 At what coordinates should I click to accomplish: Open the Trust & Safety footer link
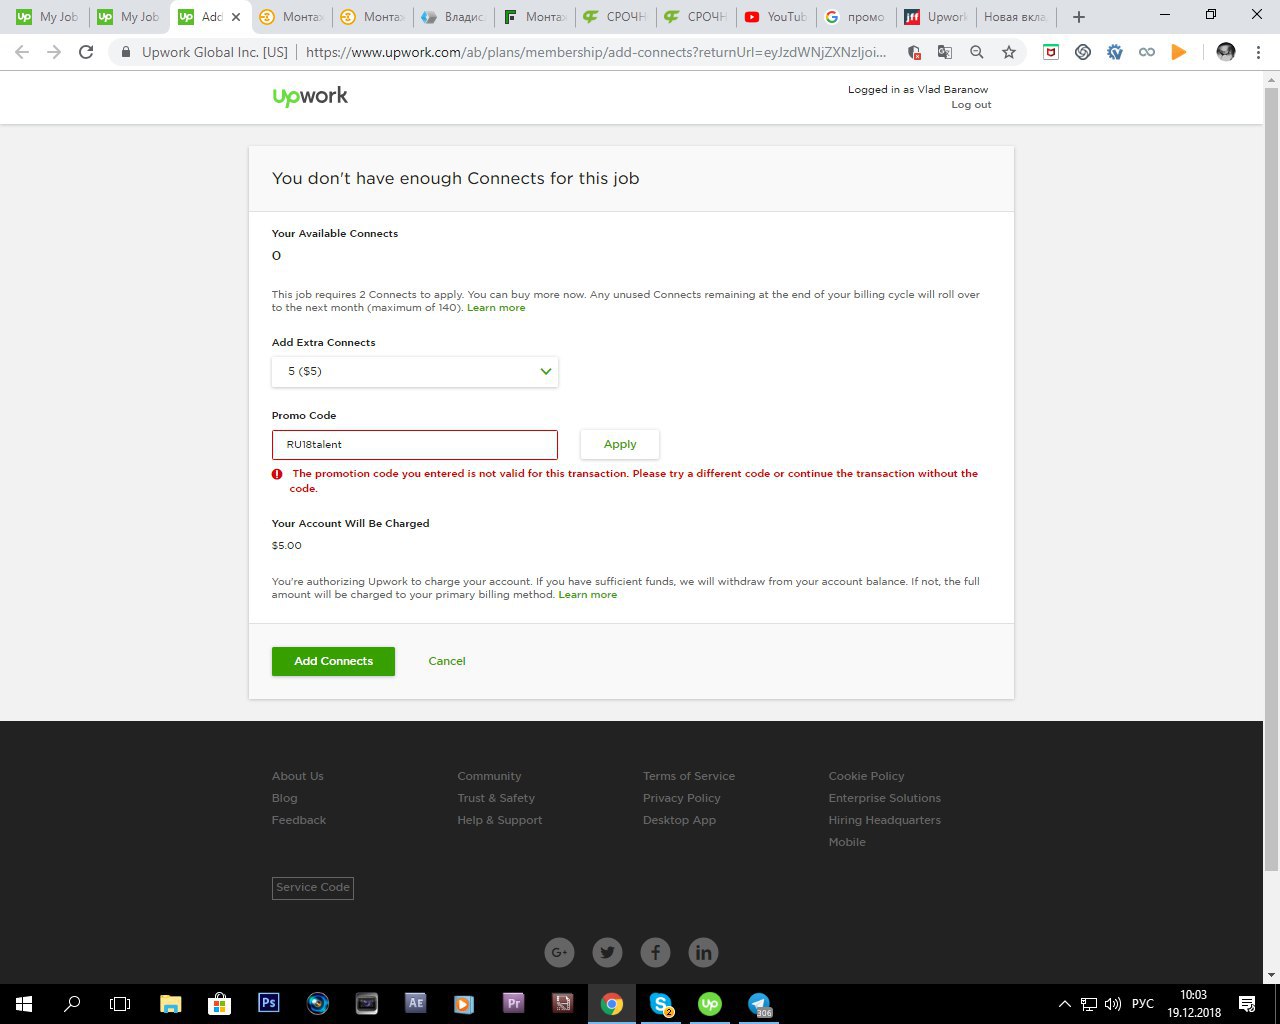[496, 798]
